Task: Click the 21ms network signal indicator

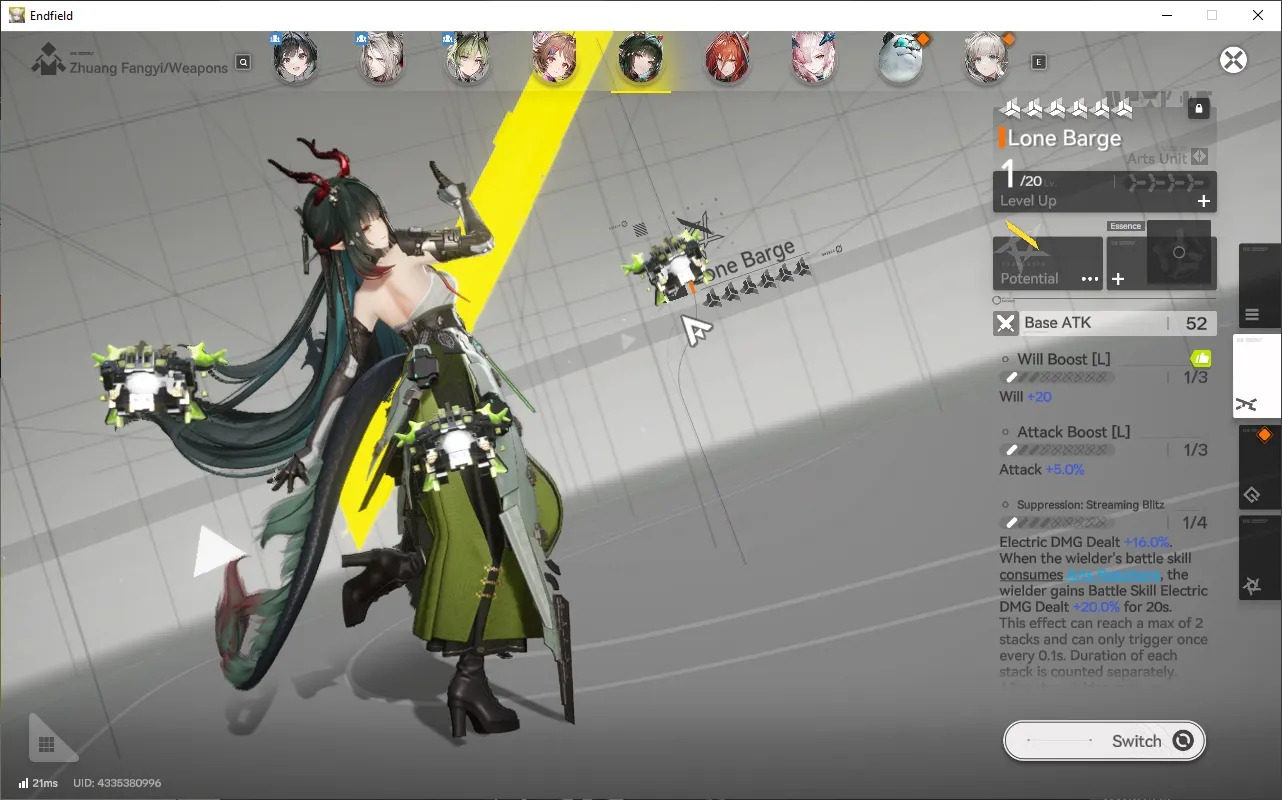Action: [37, 783]
